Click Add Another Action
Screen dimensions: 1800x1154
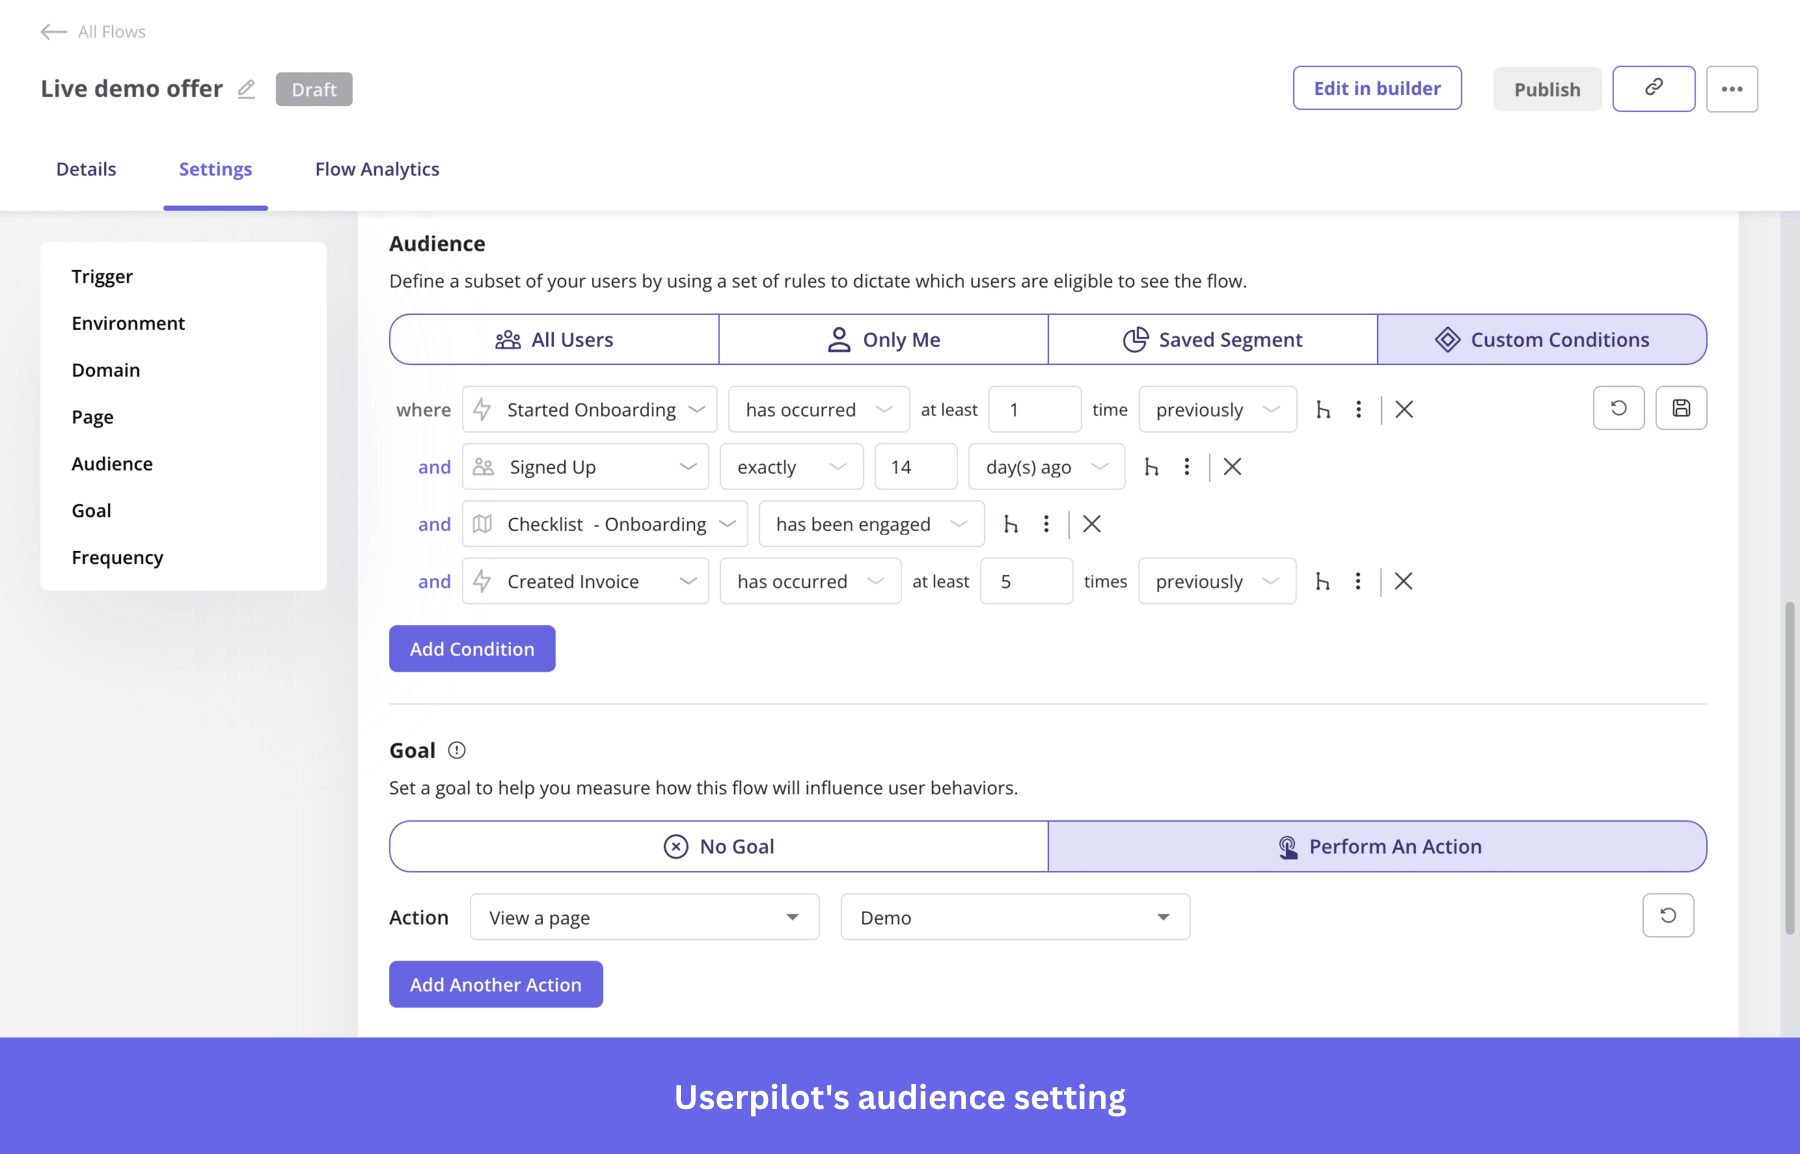tap(495, 984)
